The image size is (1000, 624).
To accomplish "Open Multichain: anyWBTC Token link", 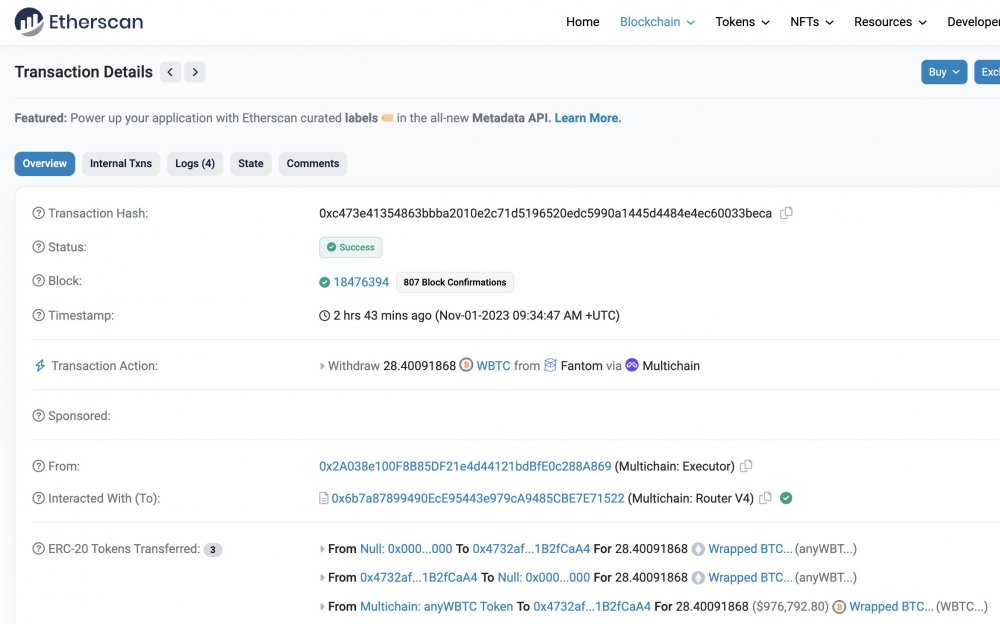I will pyautogui.click(x=436, y=607).
